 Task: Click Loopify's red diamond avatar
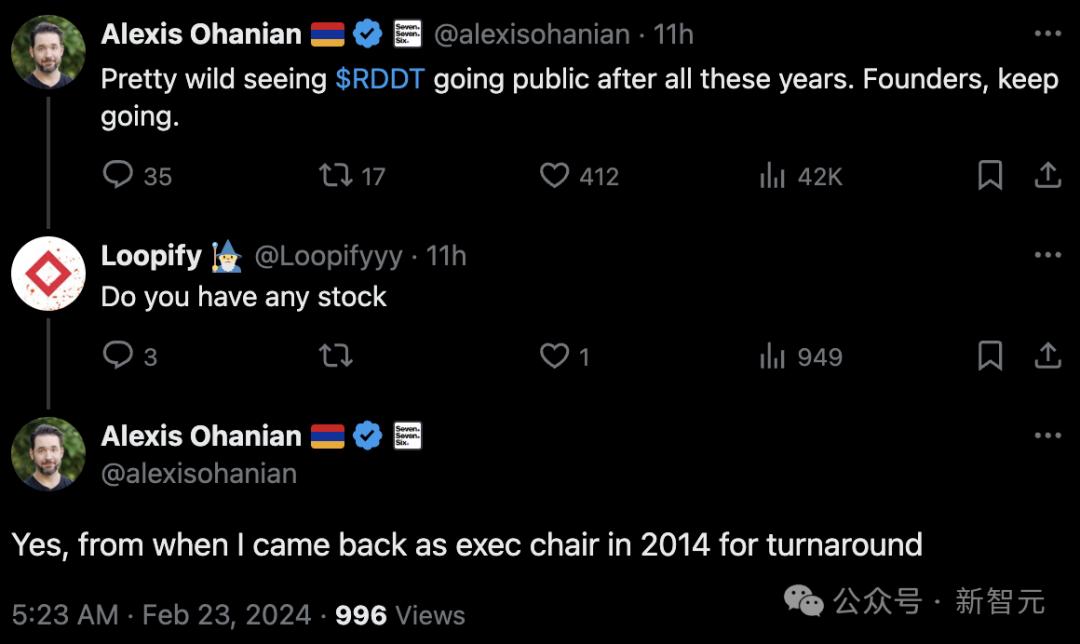click(x=48, y=273)
